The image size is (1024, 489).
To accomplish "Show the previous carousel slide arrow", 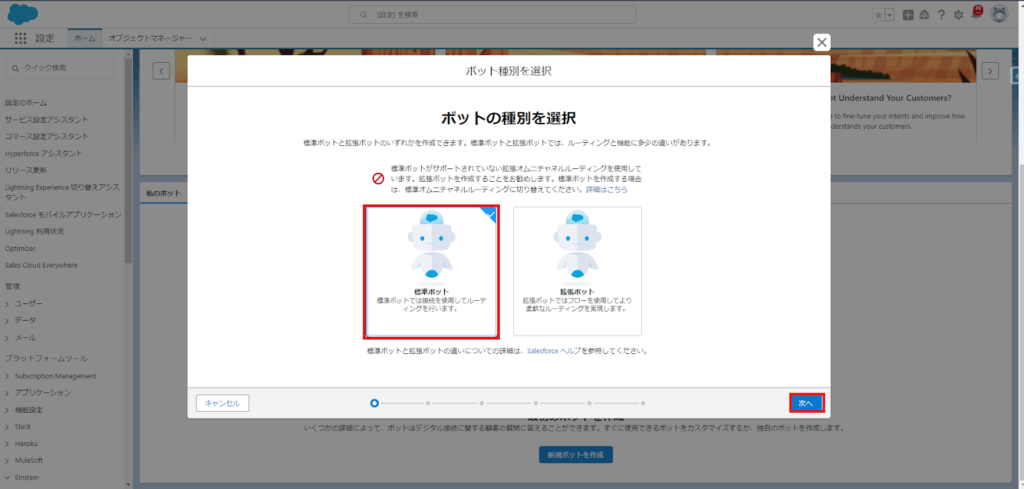I will (161, 71).
